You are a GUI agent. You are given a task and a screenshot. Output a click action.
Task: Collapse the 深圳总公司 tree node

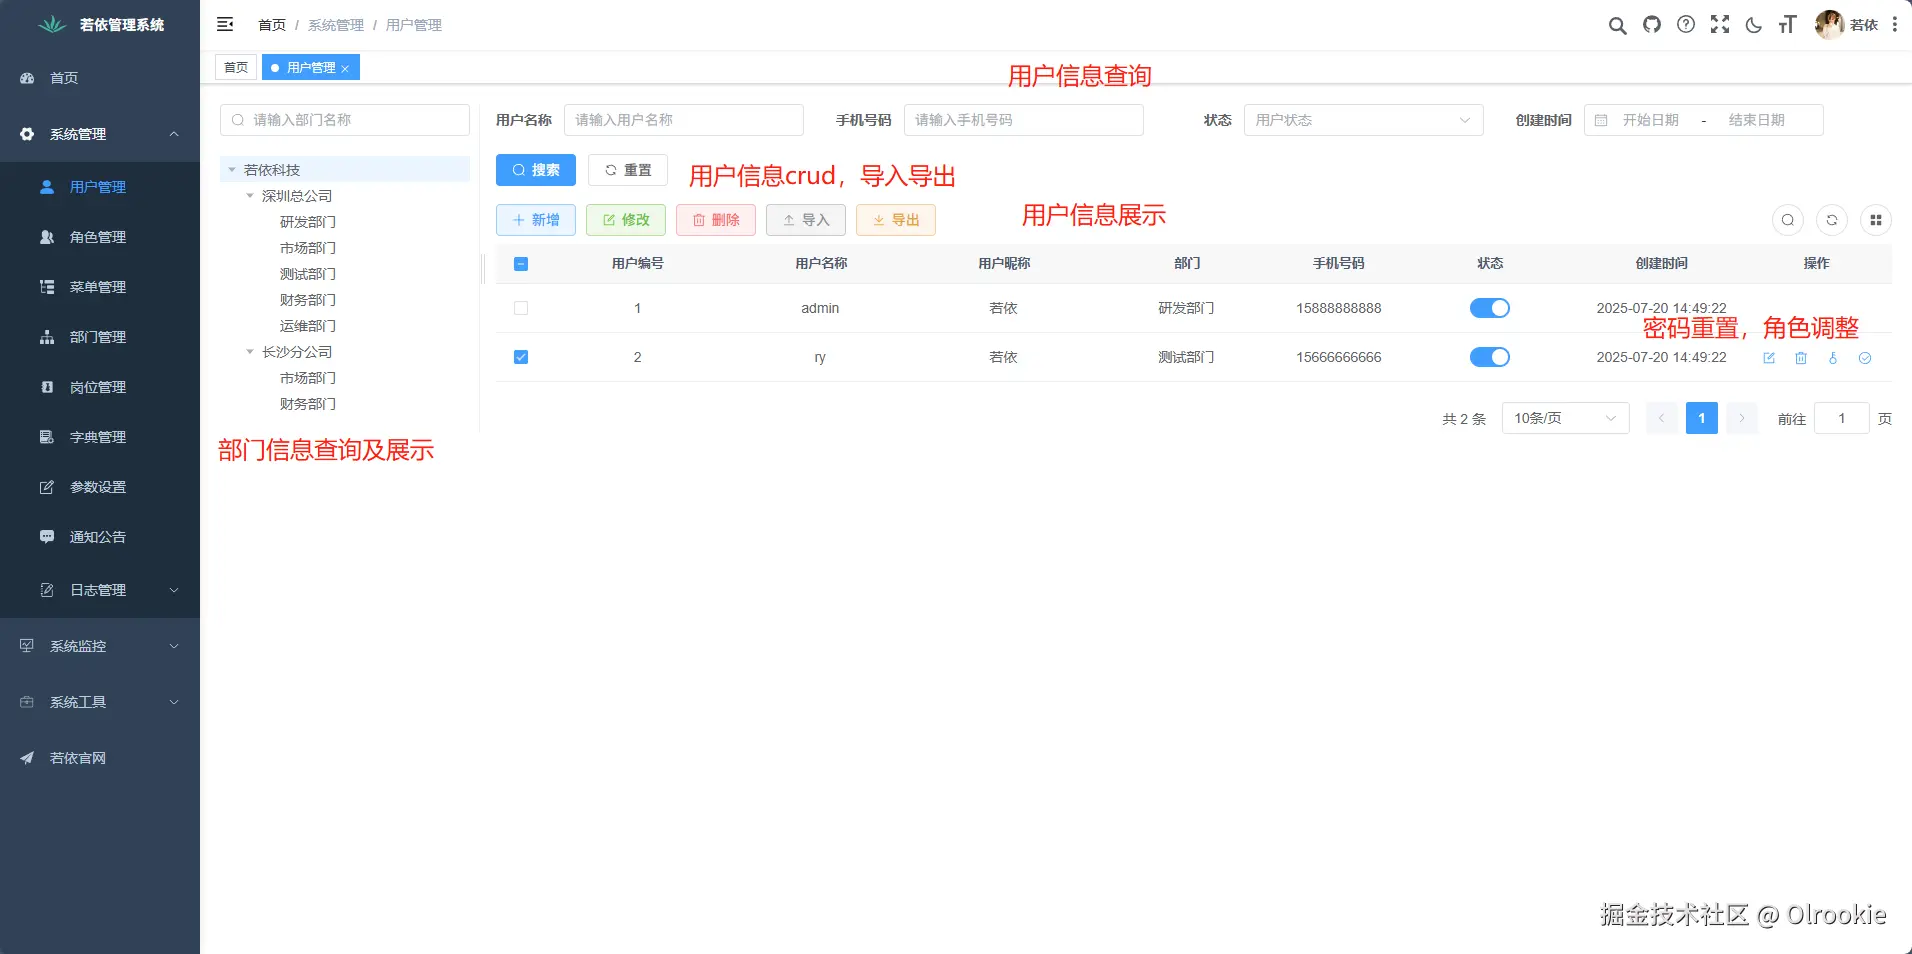tap(250, 196)
